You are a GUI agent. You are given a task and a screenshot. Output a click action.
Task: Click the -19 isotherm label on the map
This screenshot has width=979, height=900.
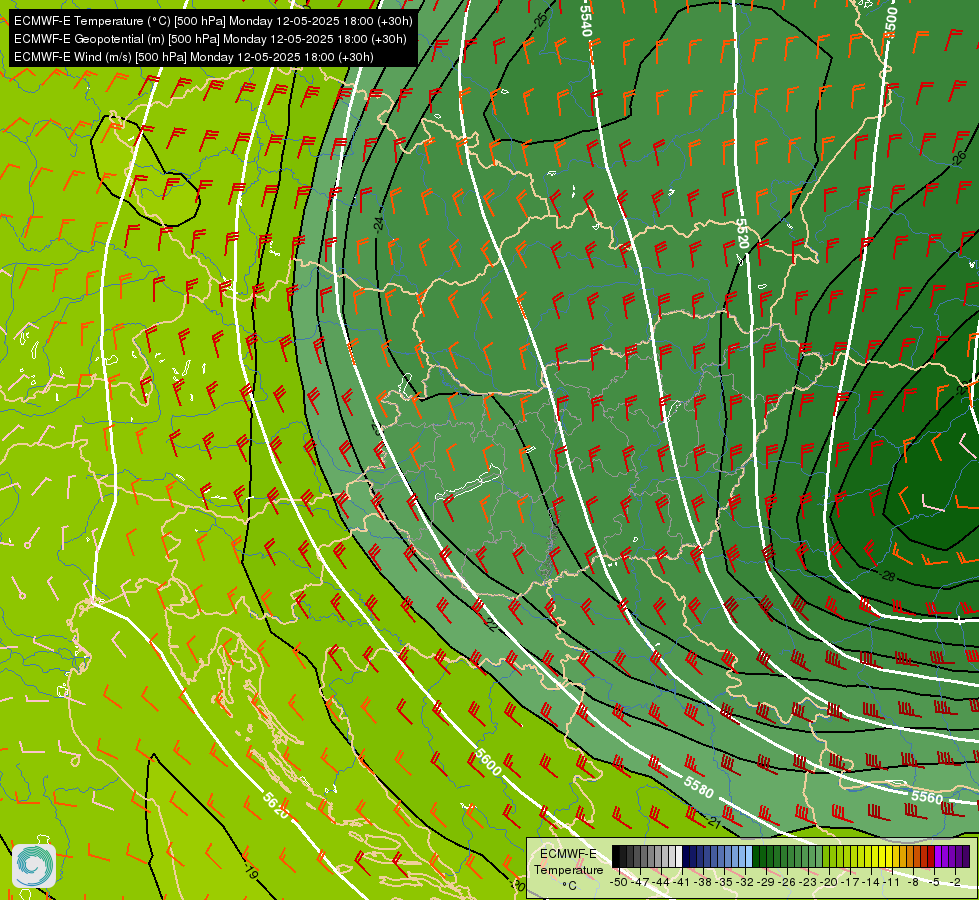(x=251, y=872)
